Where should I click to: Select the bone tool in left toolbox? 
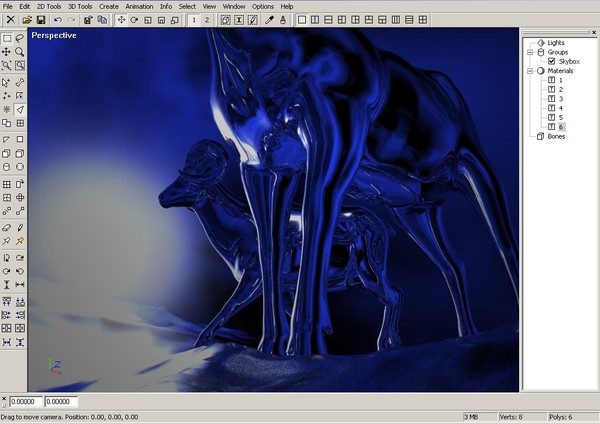pos(20,82)
